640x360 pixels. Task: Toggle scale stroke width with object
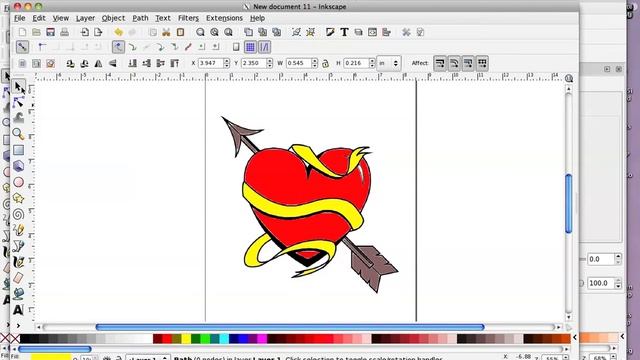[440, 63]
